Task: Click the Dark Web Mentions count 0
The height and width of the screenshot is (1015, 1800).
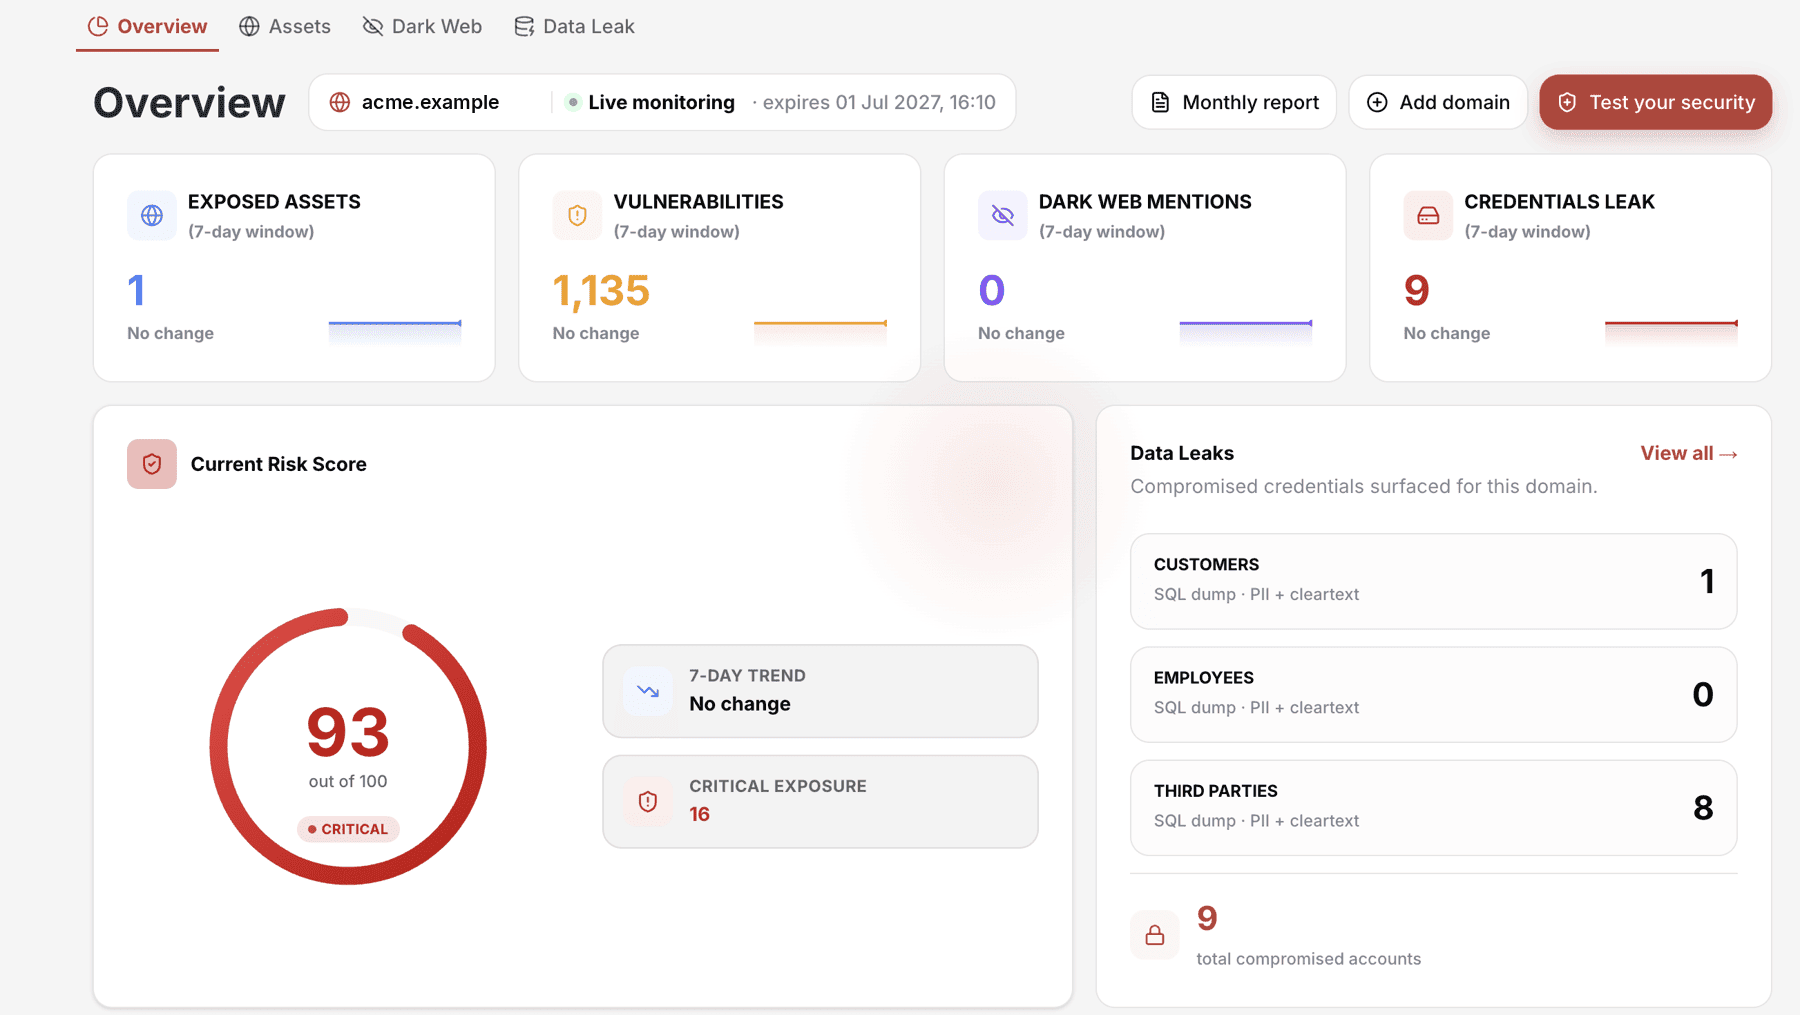Action: [x=991, y=291]
